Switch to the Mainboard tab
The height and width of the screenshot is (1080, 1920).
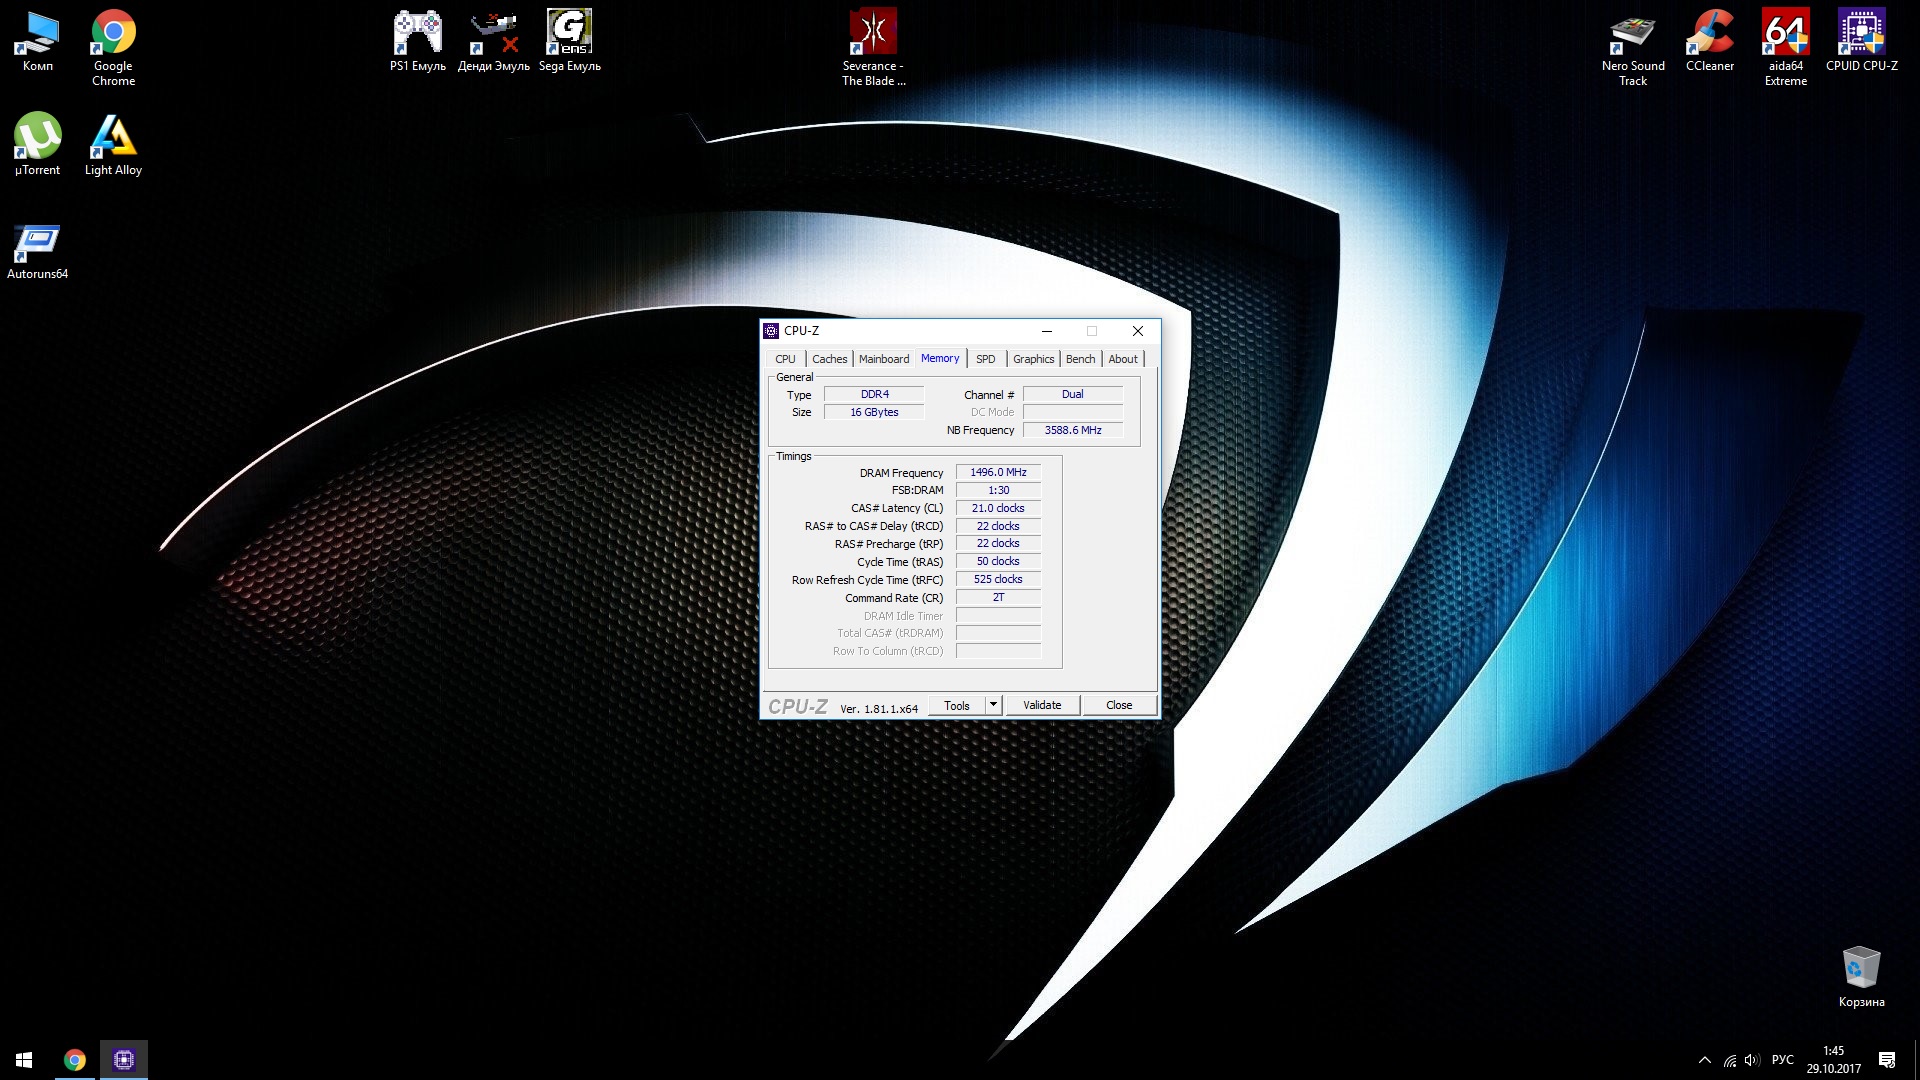883,359
